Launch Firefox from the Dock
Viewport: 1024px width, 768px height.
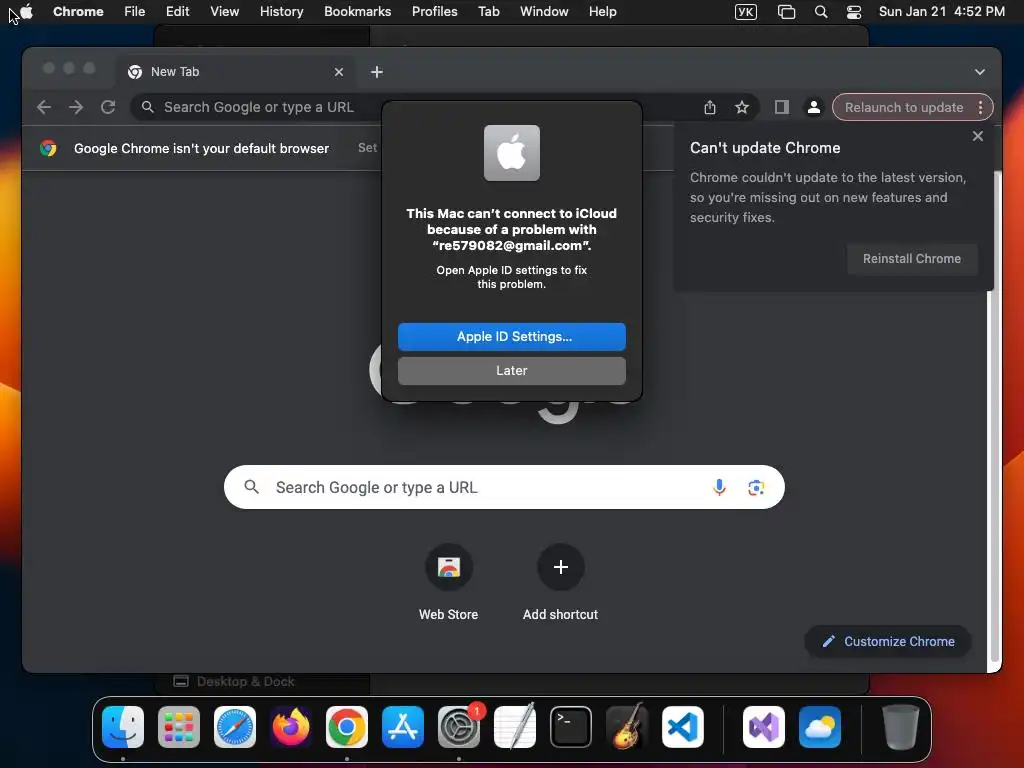pos(291,727)
